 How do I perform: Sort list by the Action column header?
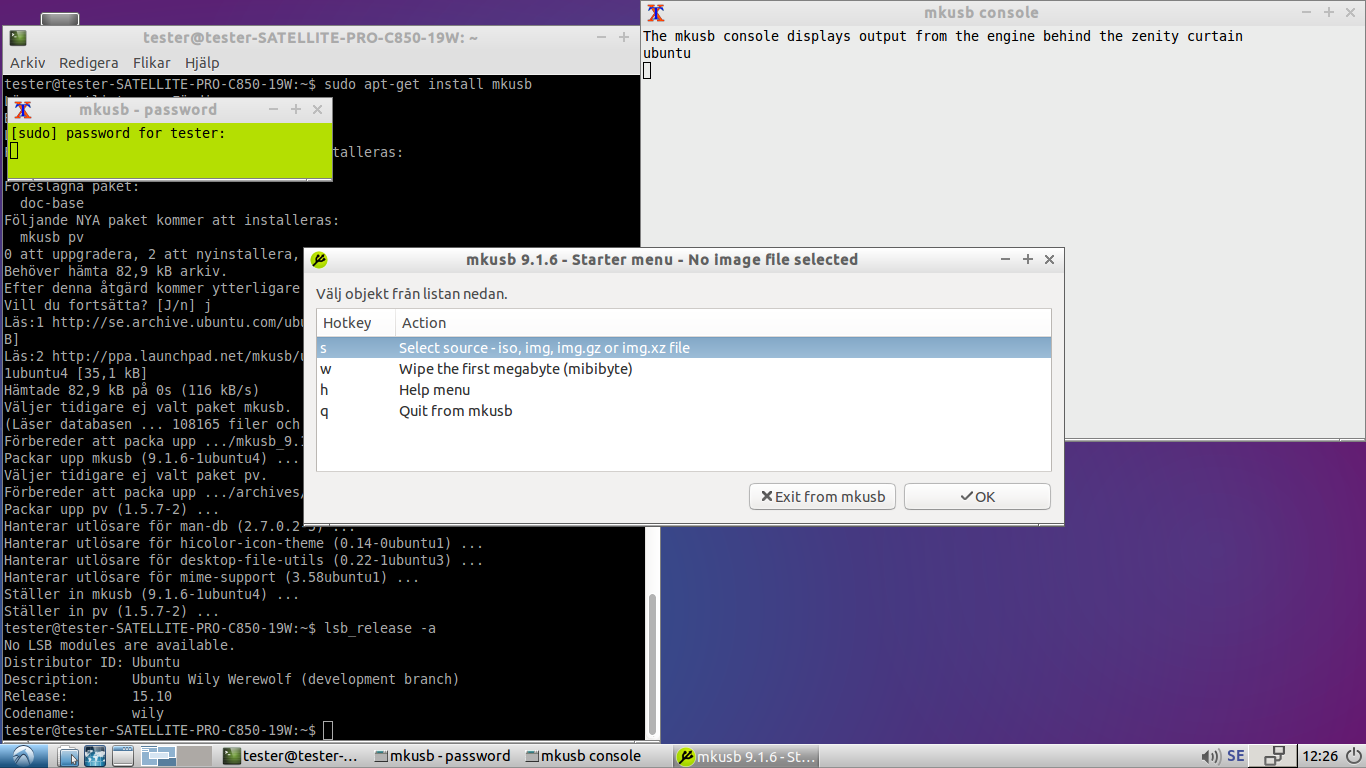click(x=723, y=323)
